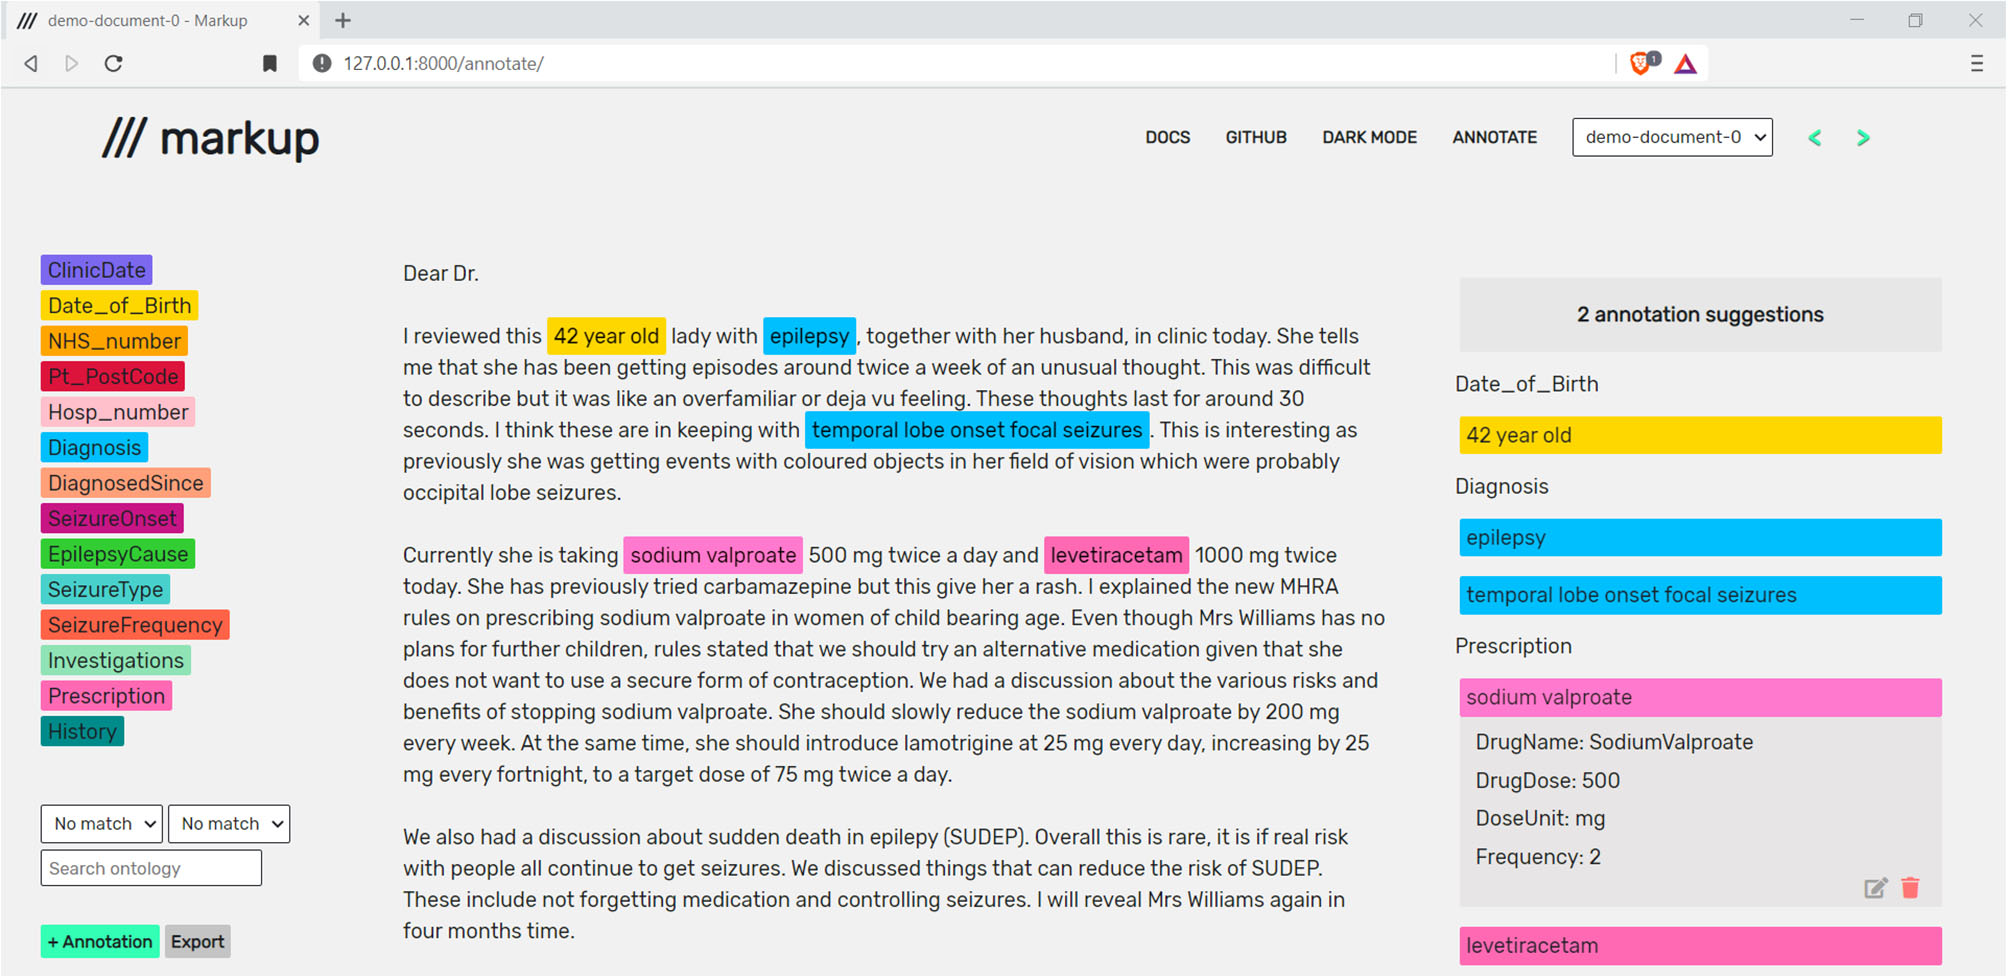Open the first No match dropdown
This screenshot has height=976, width=2008.
[102, 824]
